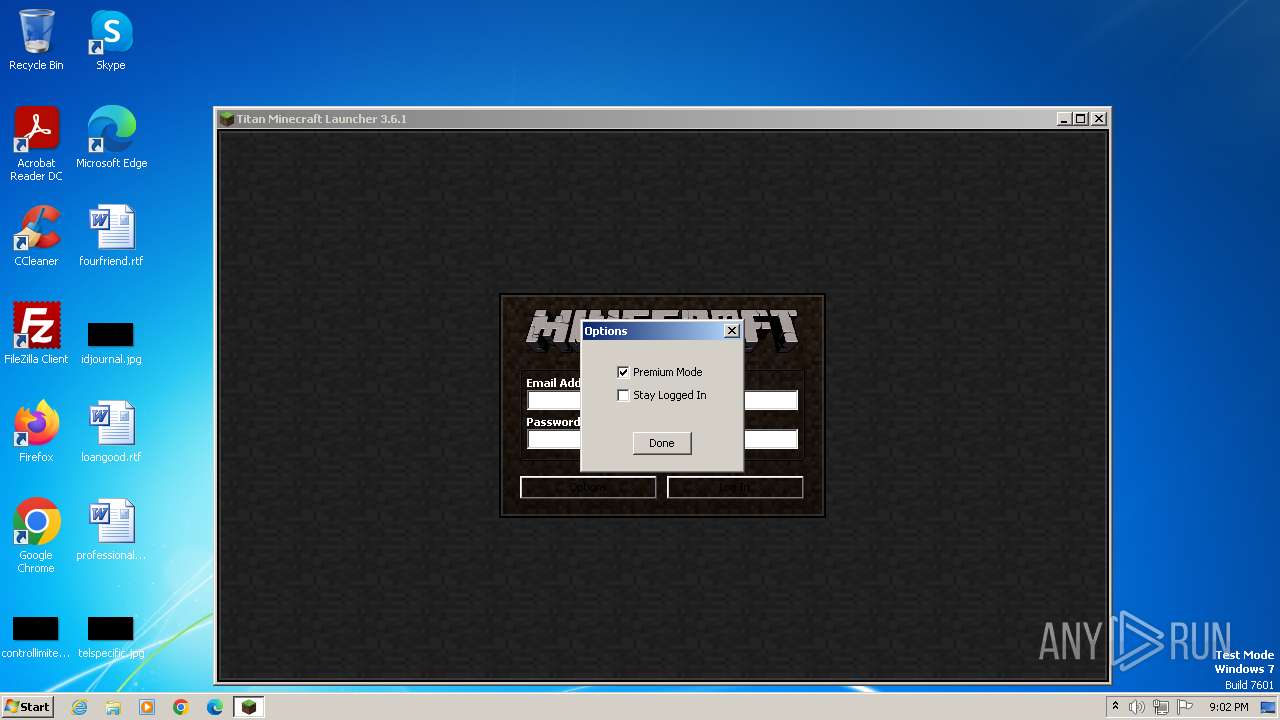Viewport: 1280px width, 720px height.
Task: Open the Windows Start menu
Action: click(x=27, y=707)
